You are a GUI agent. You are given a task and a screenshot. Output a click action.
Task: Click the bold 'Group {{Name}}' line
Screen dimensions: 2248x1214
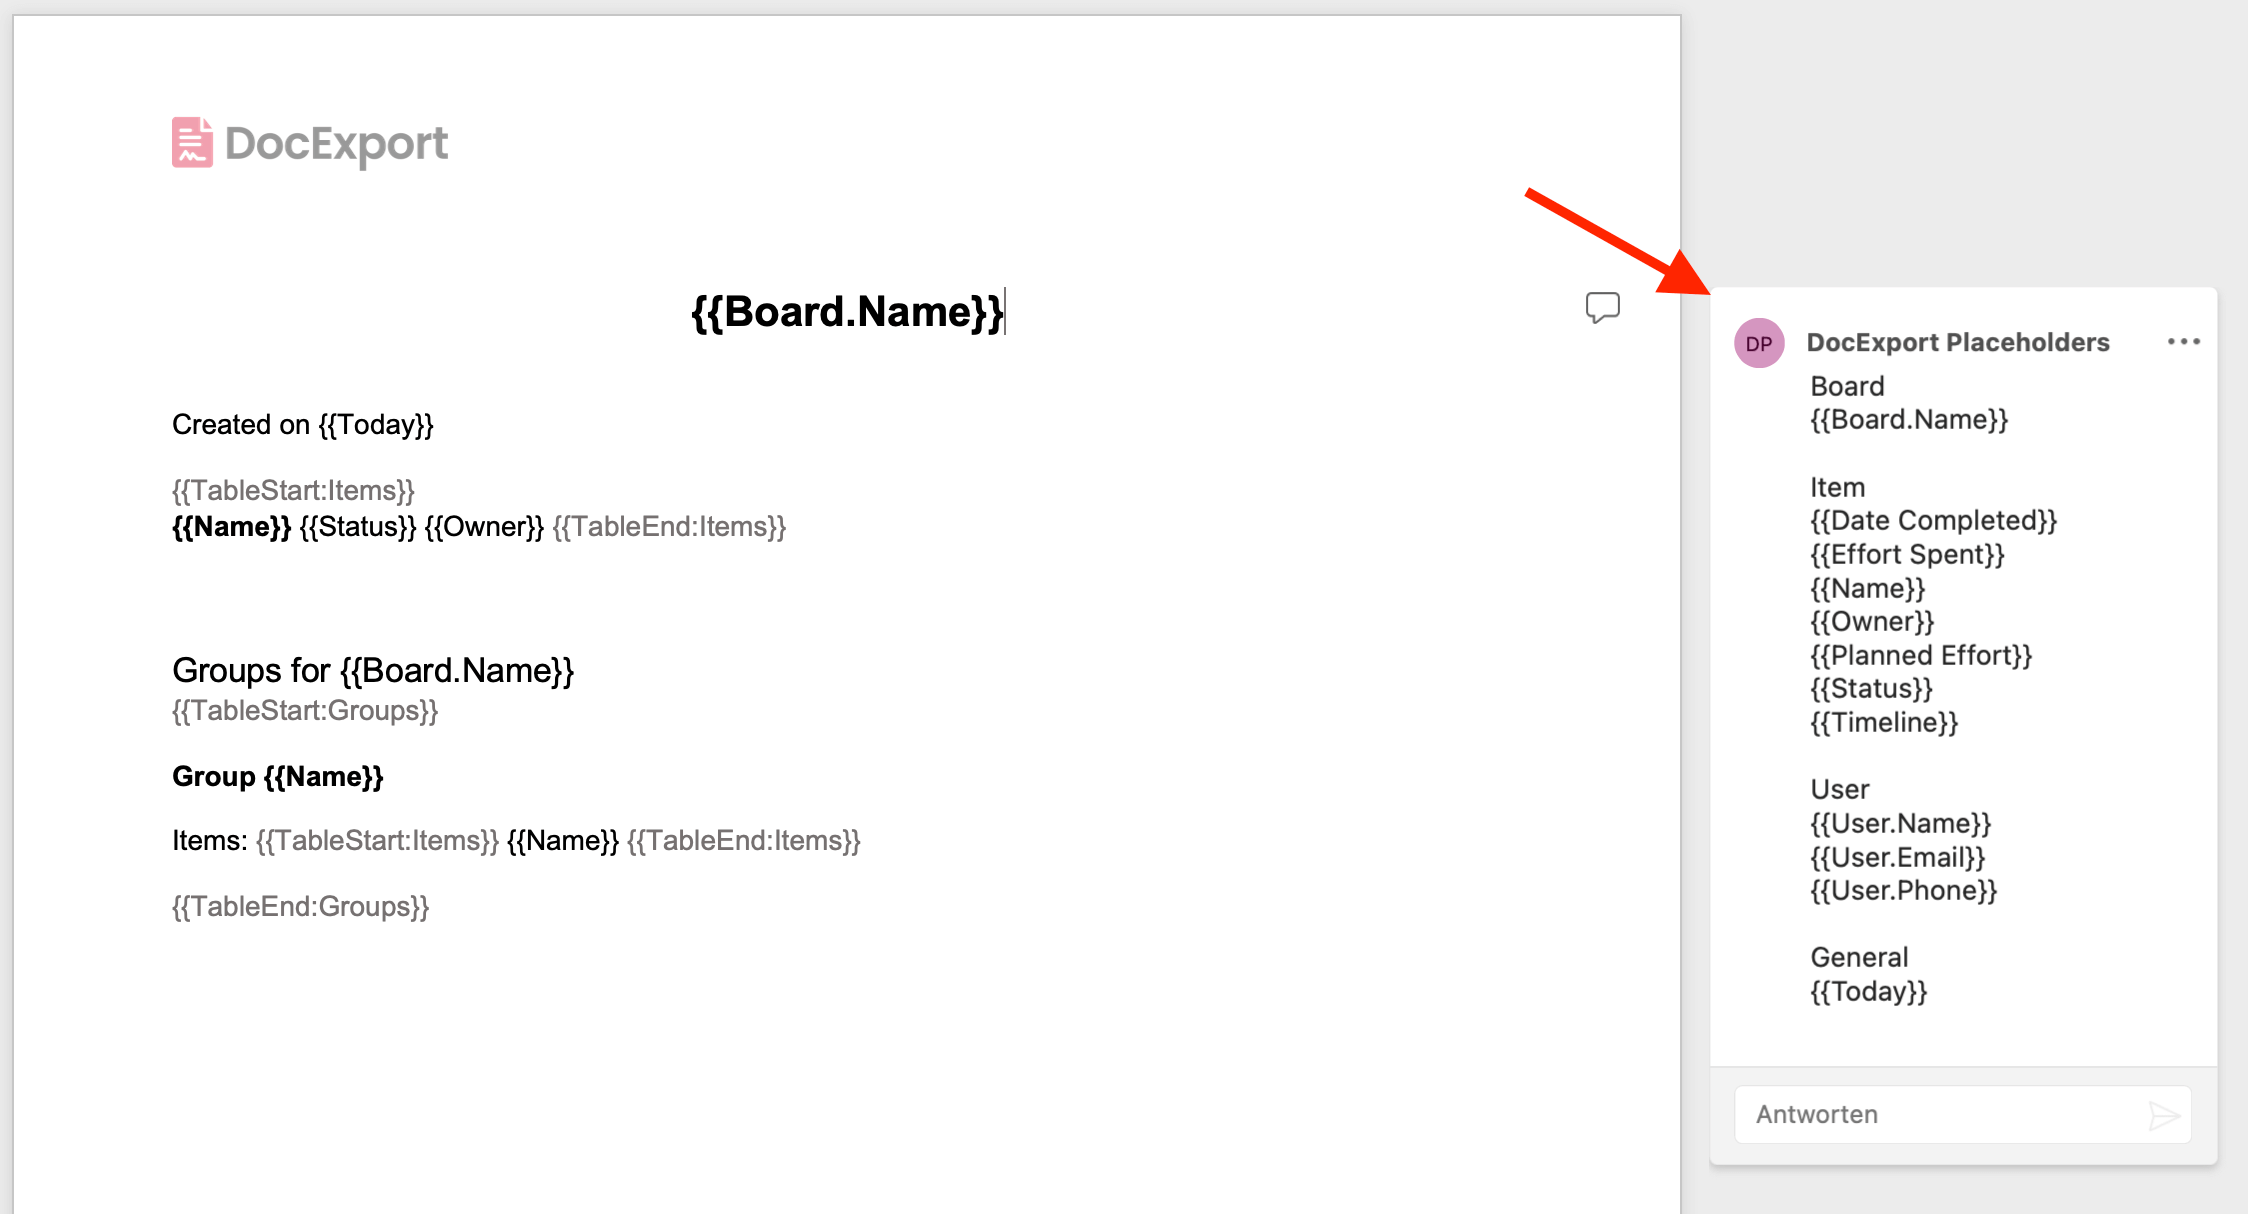278,777
